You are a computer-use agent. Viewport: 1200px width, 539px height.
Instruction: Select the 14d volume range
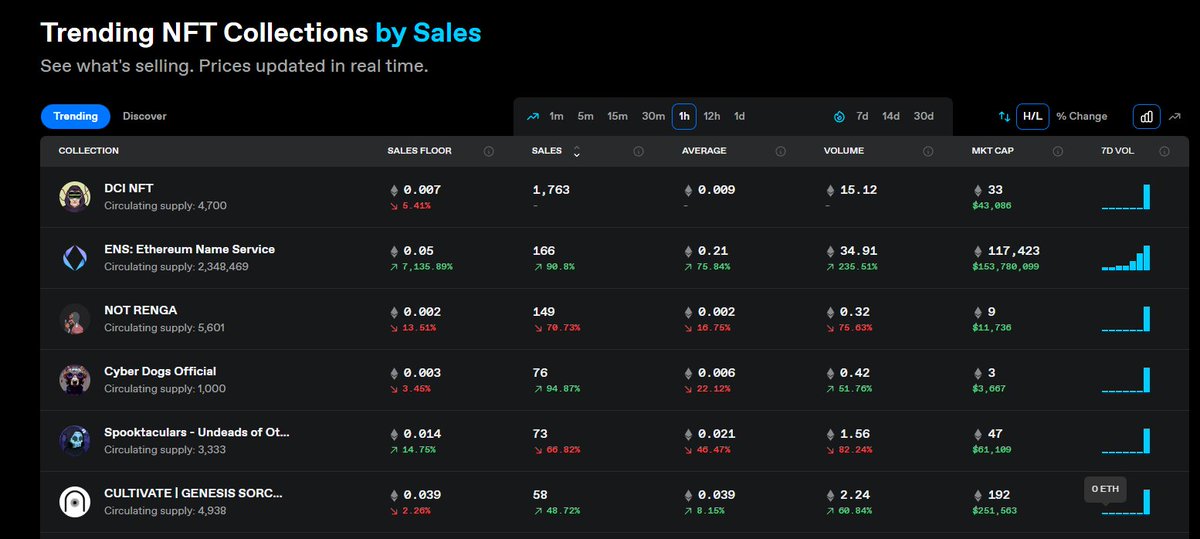[x=890, y=116]
